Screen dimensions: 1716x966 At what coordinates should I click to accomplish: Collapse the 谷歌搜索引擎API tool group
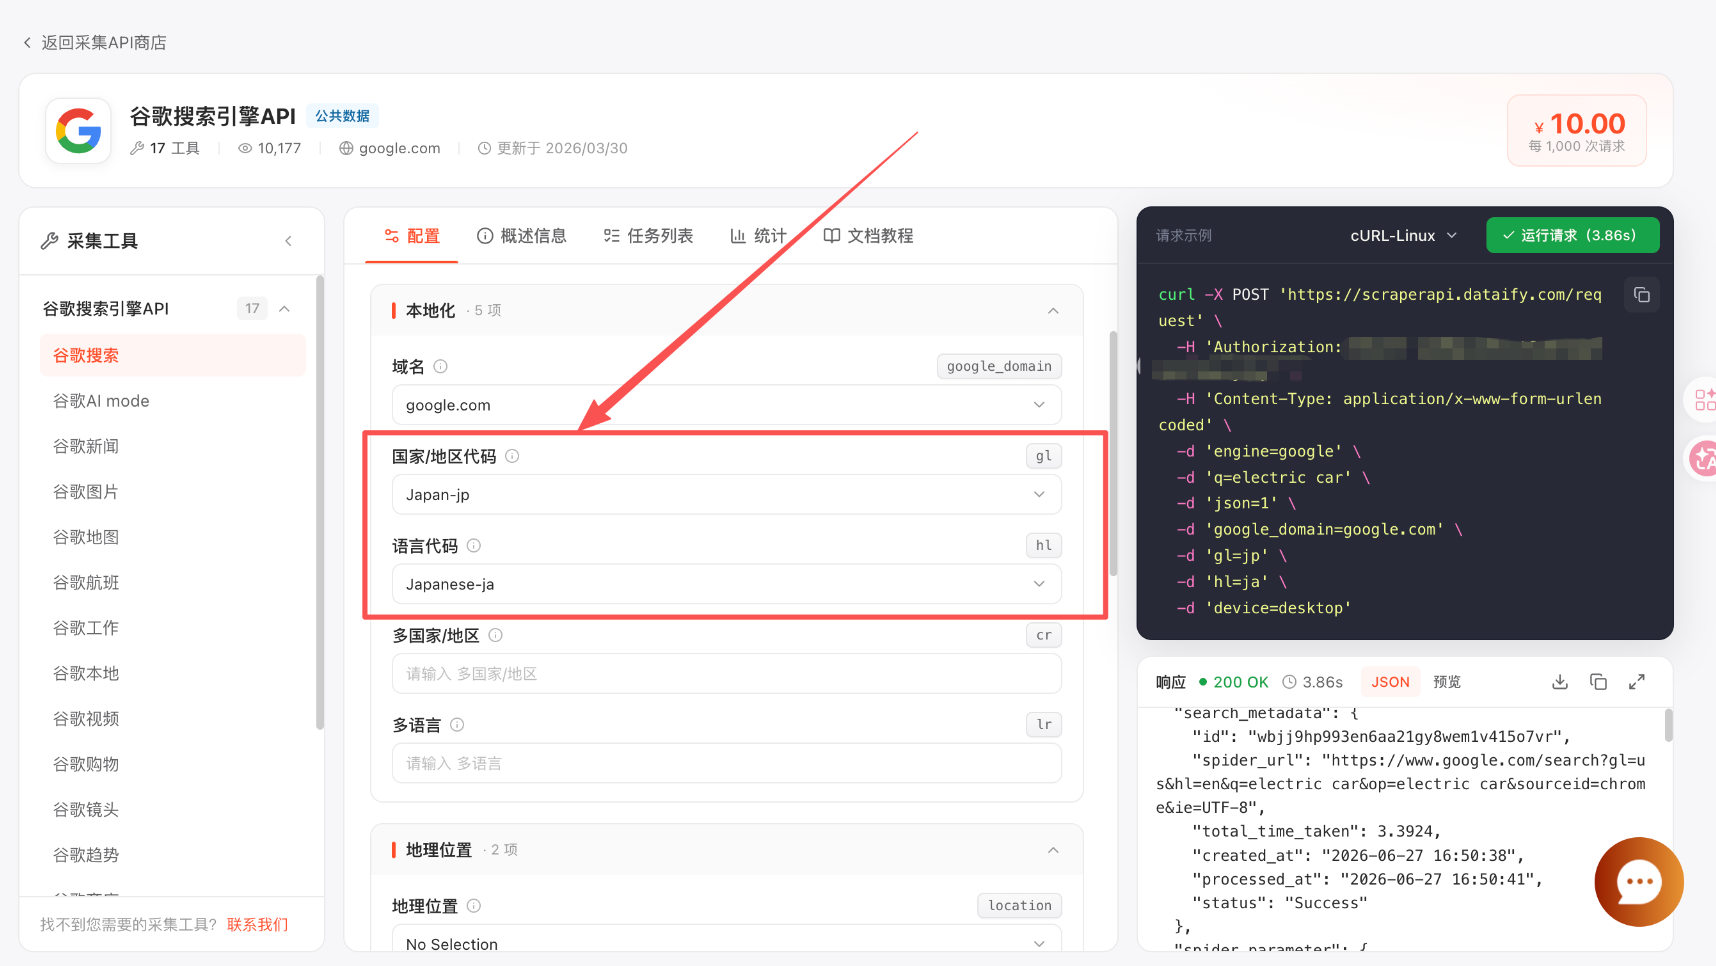[285, 309]
